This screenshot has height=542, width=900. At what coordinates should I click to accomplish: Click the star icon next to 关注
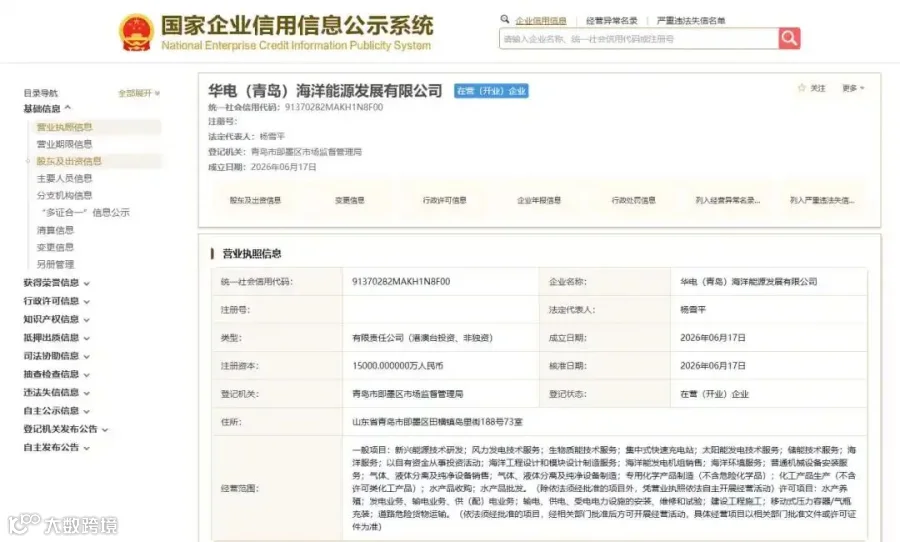click(x=802, y=88)
